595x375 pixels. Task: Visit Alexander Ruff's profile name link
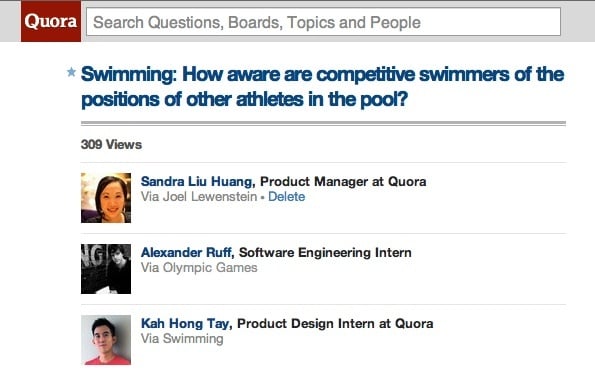point(186,252)
